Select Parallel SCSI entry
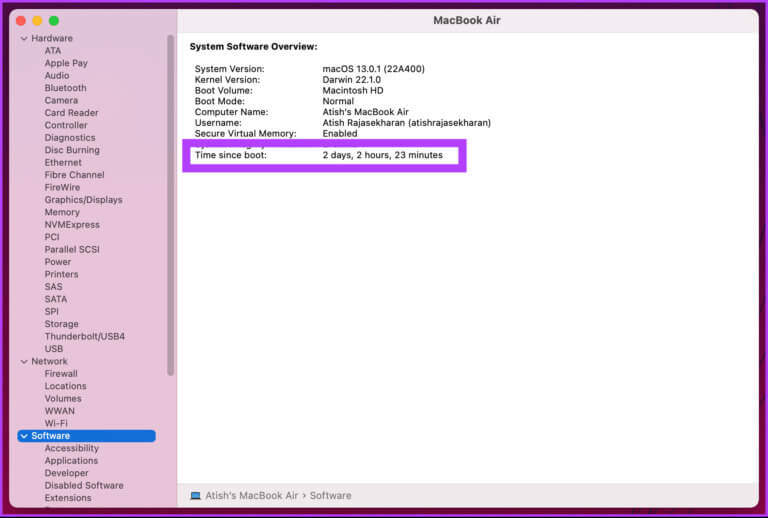 coord(72,249)
